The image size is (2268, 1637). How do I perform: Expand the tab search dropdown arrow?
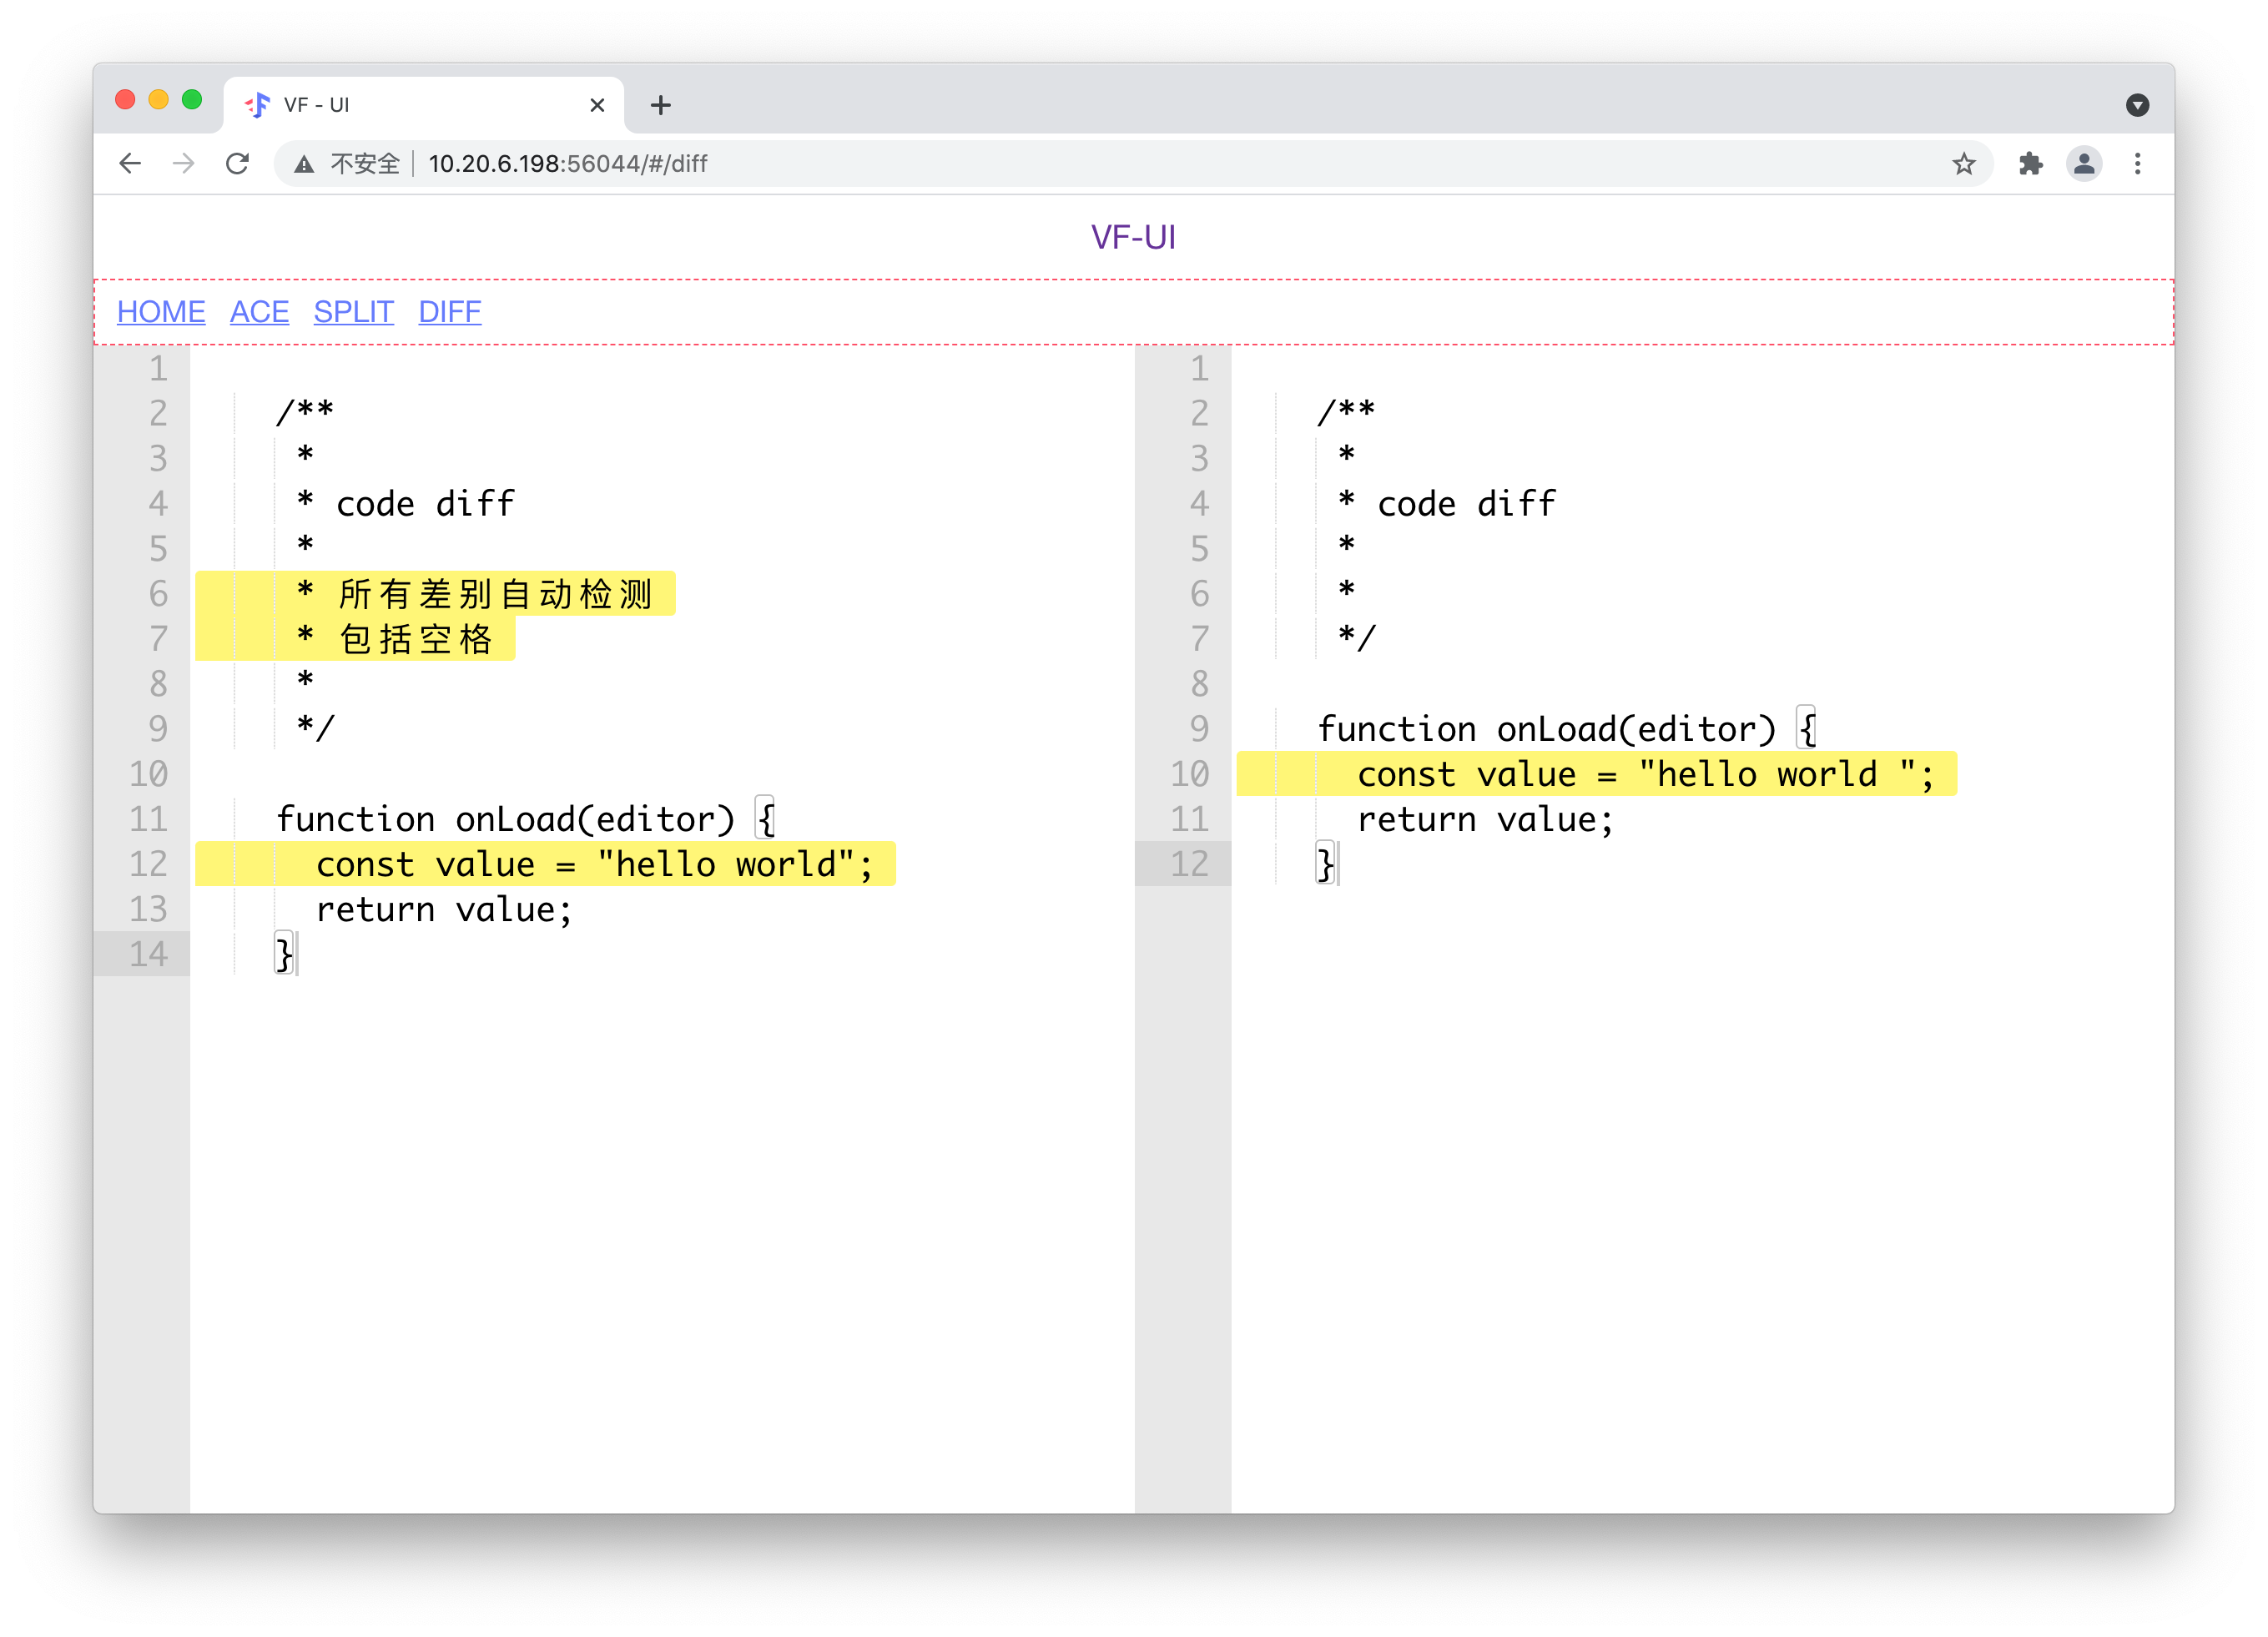pyautogui.click(x=2137, y=105)
